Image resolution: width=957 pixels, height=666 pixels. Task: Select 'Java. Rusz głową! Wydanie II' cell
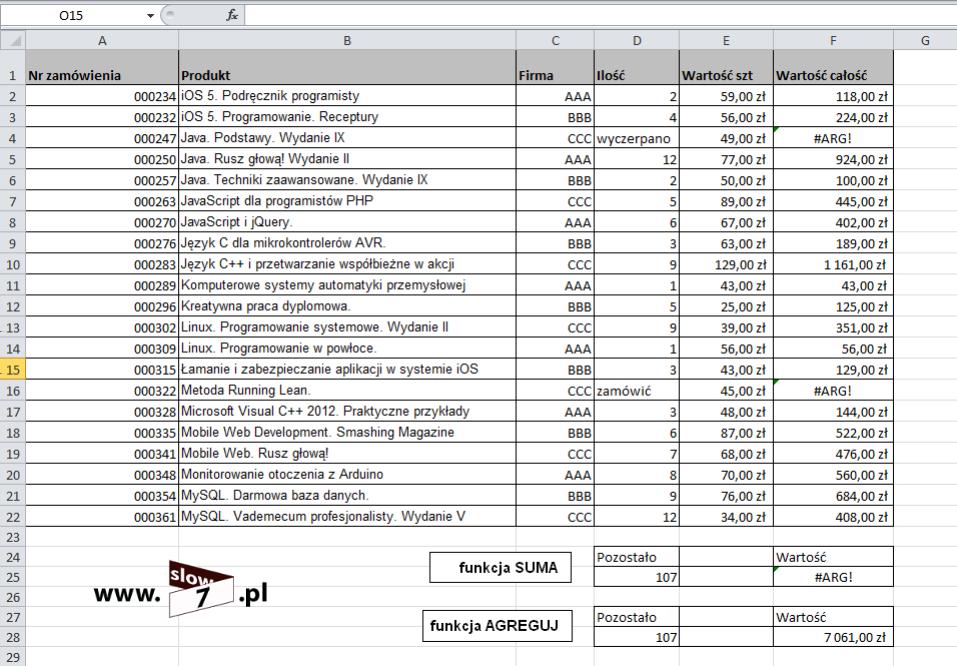[x=347, y=159]
